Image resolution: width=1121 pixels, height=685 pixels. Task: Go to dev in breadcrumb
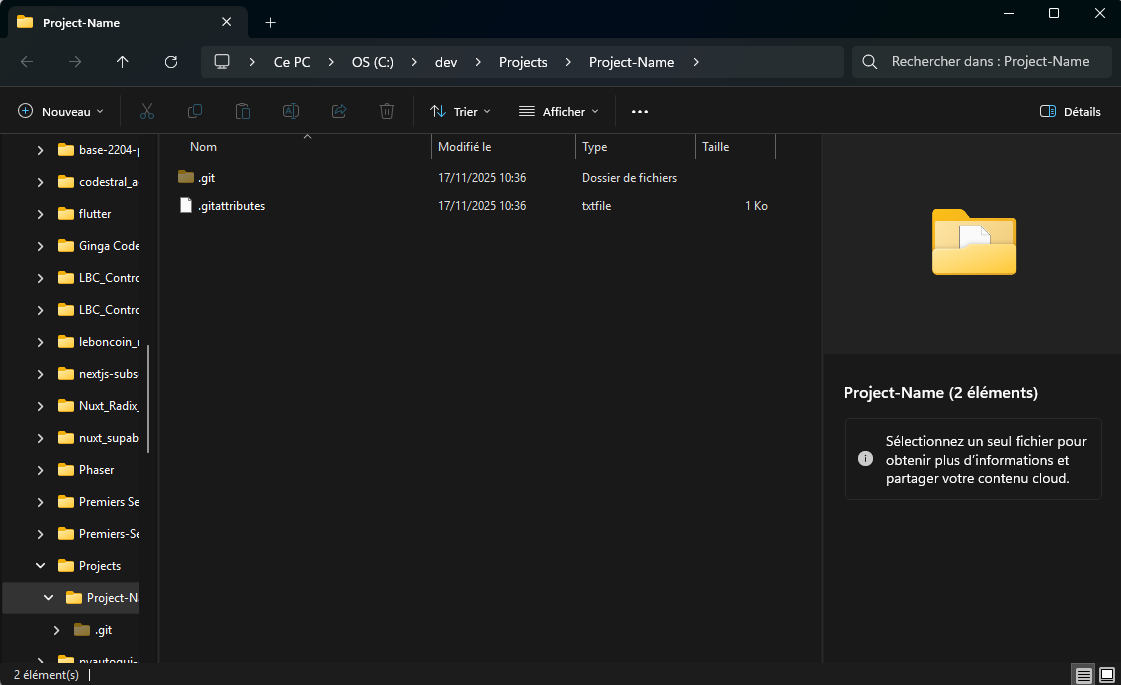[446, 62]
